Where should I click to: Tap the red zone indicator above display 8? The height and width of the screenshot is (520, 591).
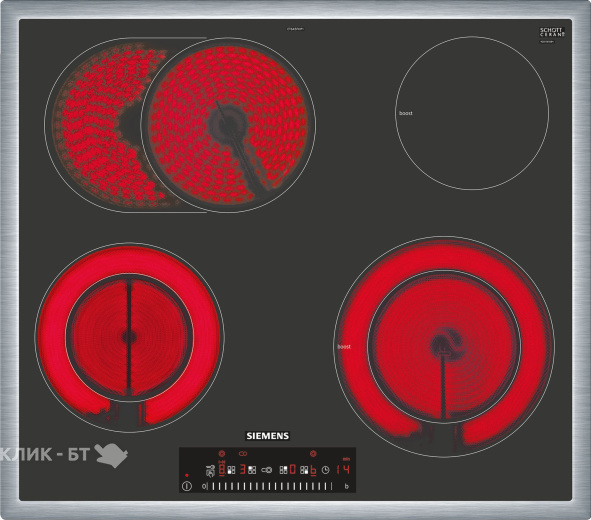coord(222,454)
